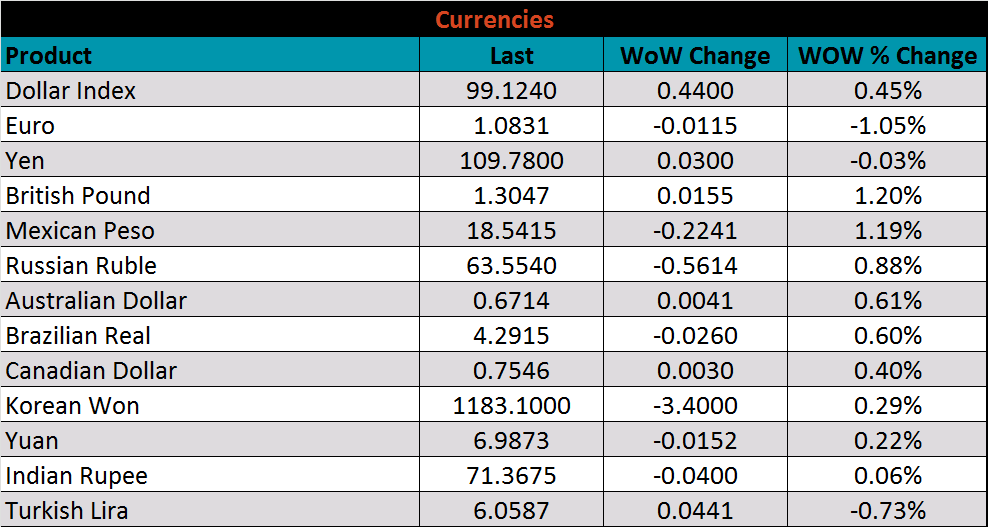
Task: Click the Euro product cell
Action: [30, 126]
